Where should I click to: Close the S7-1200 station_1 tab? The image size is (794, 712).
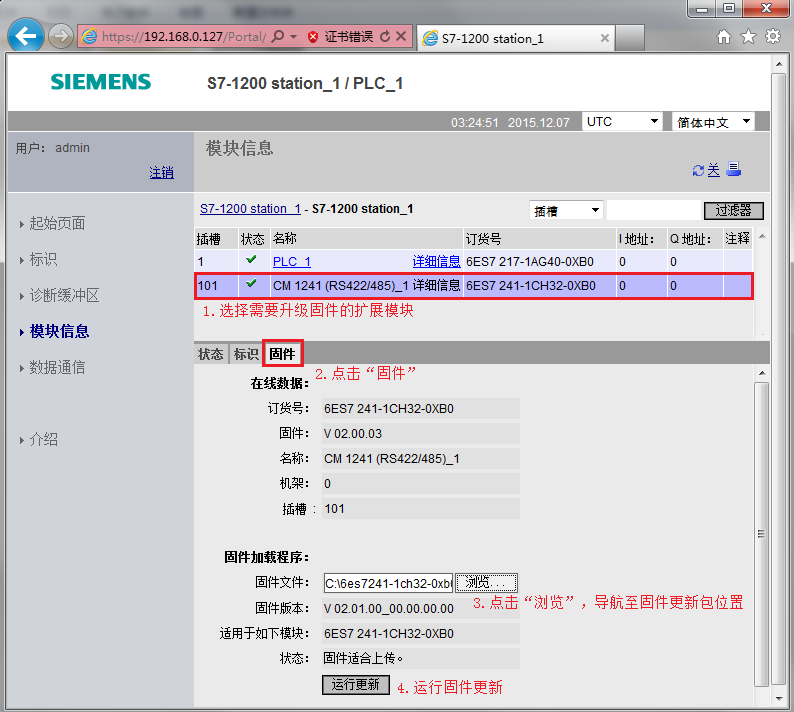click(x=605, y=38)
